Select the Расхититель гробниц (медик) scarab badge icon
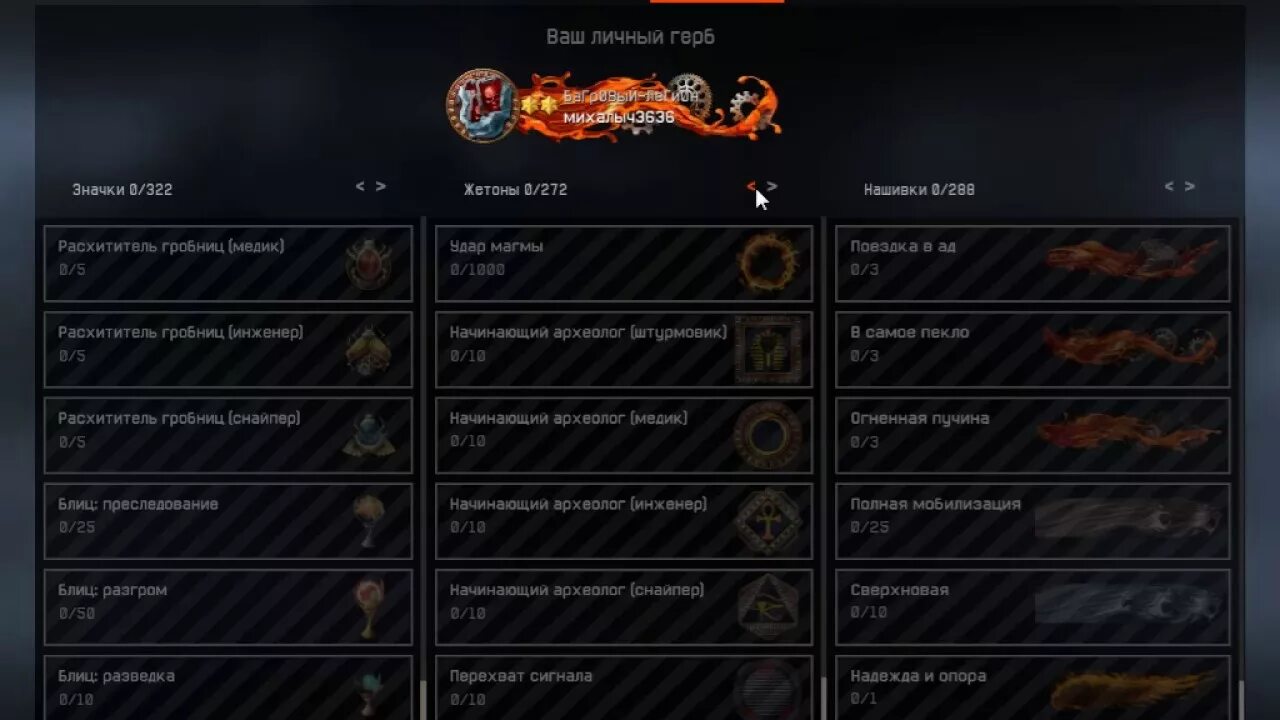Viewport: 1280px width, 720px height. tap(366, 265)
